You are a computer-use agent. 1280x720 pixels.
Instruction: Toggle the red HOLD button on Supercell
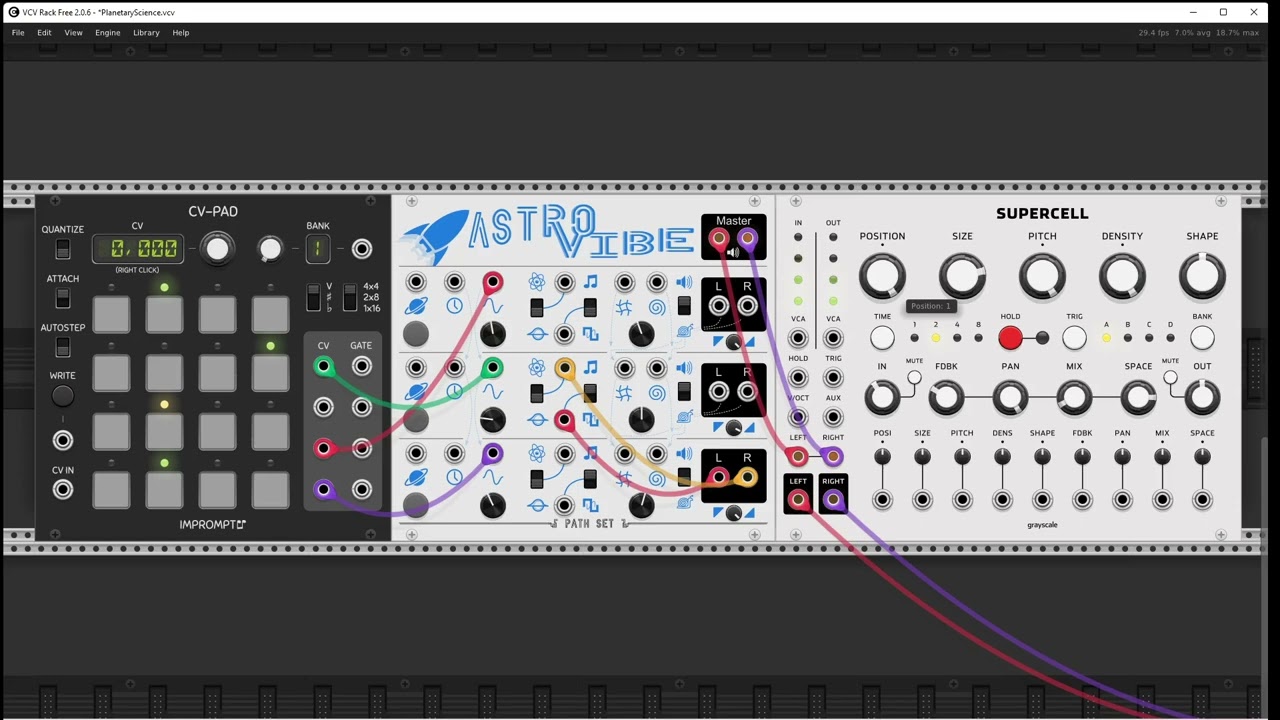[x=1010, y=338]
